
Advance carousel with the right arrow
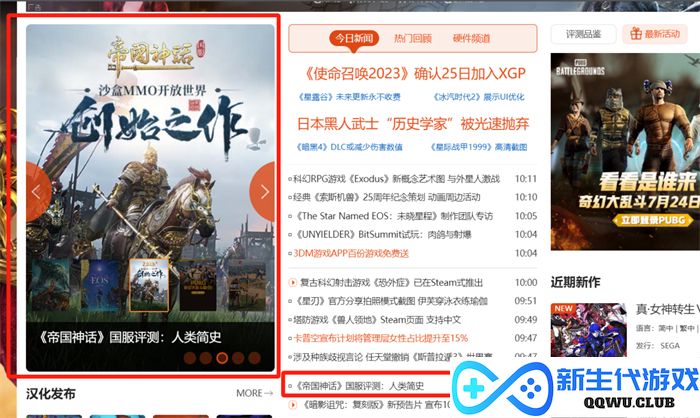coord(263,192)
